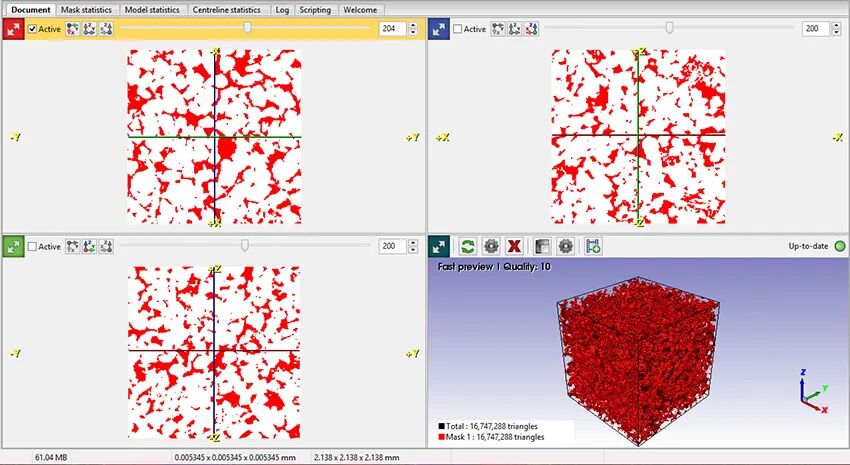Click add region icon in 3D toolbar
Screen dimensions: 850x465
coord(593,247)
